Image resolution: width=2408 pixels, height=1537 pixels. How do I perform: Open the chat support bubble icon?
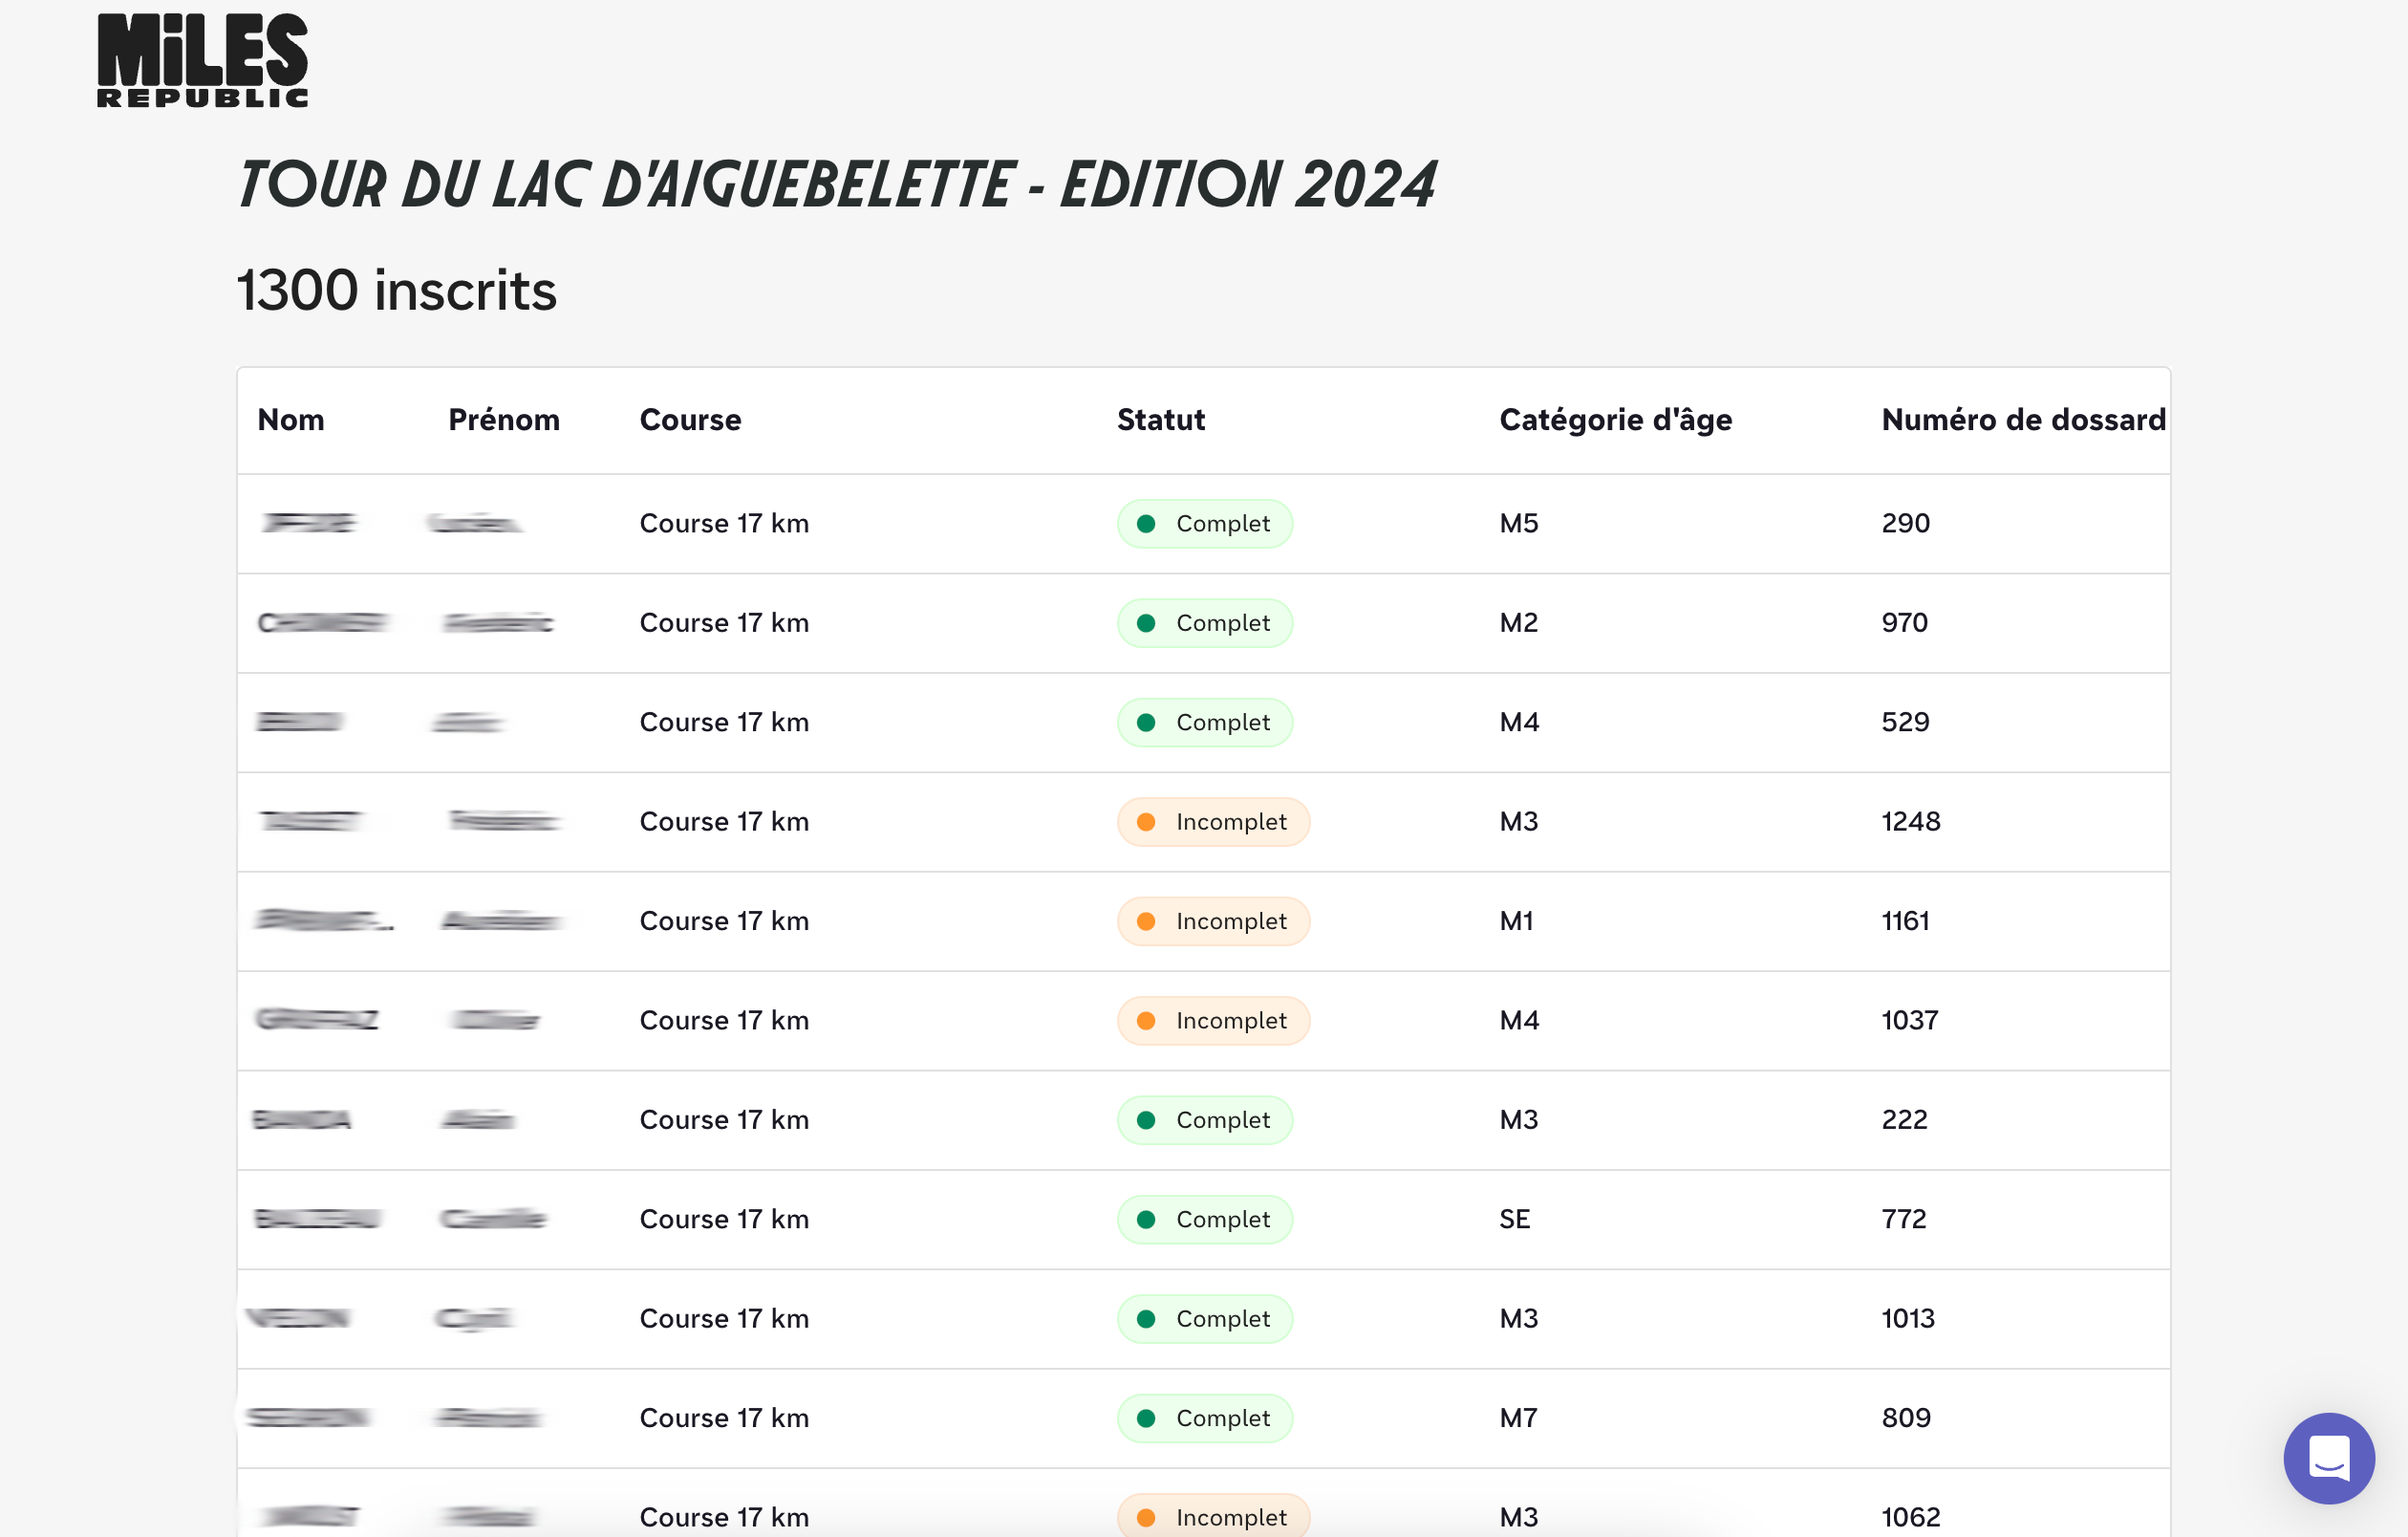click(2328, 1458)
